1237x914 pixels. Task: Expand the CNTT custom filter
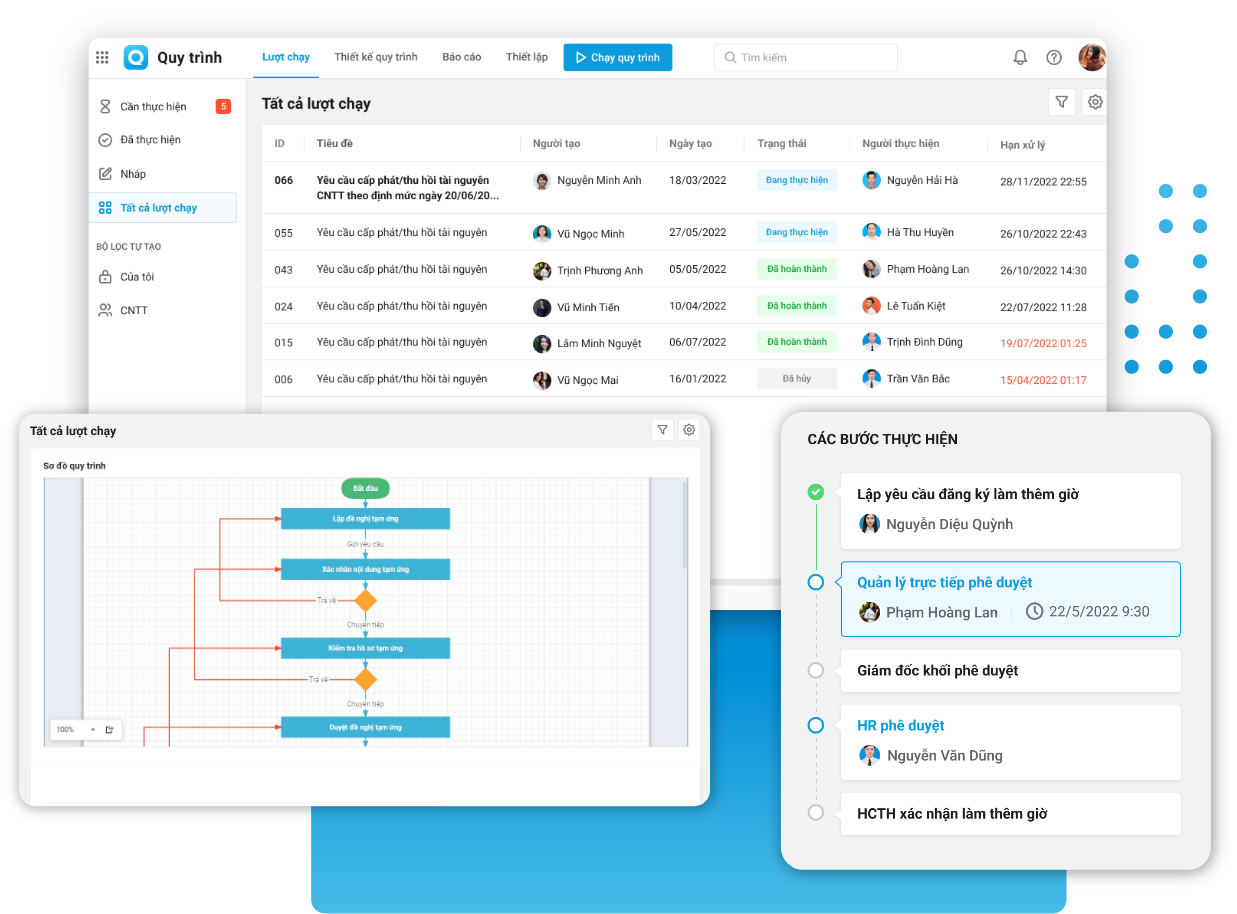tap(134, 310)
